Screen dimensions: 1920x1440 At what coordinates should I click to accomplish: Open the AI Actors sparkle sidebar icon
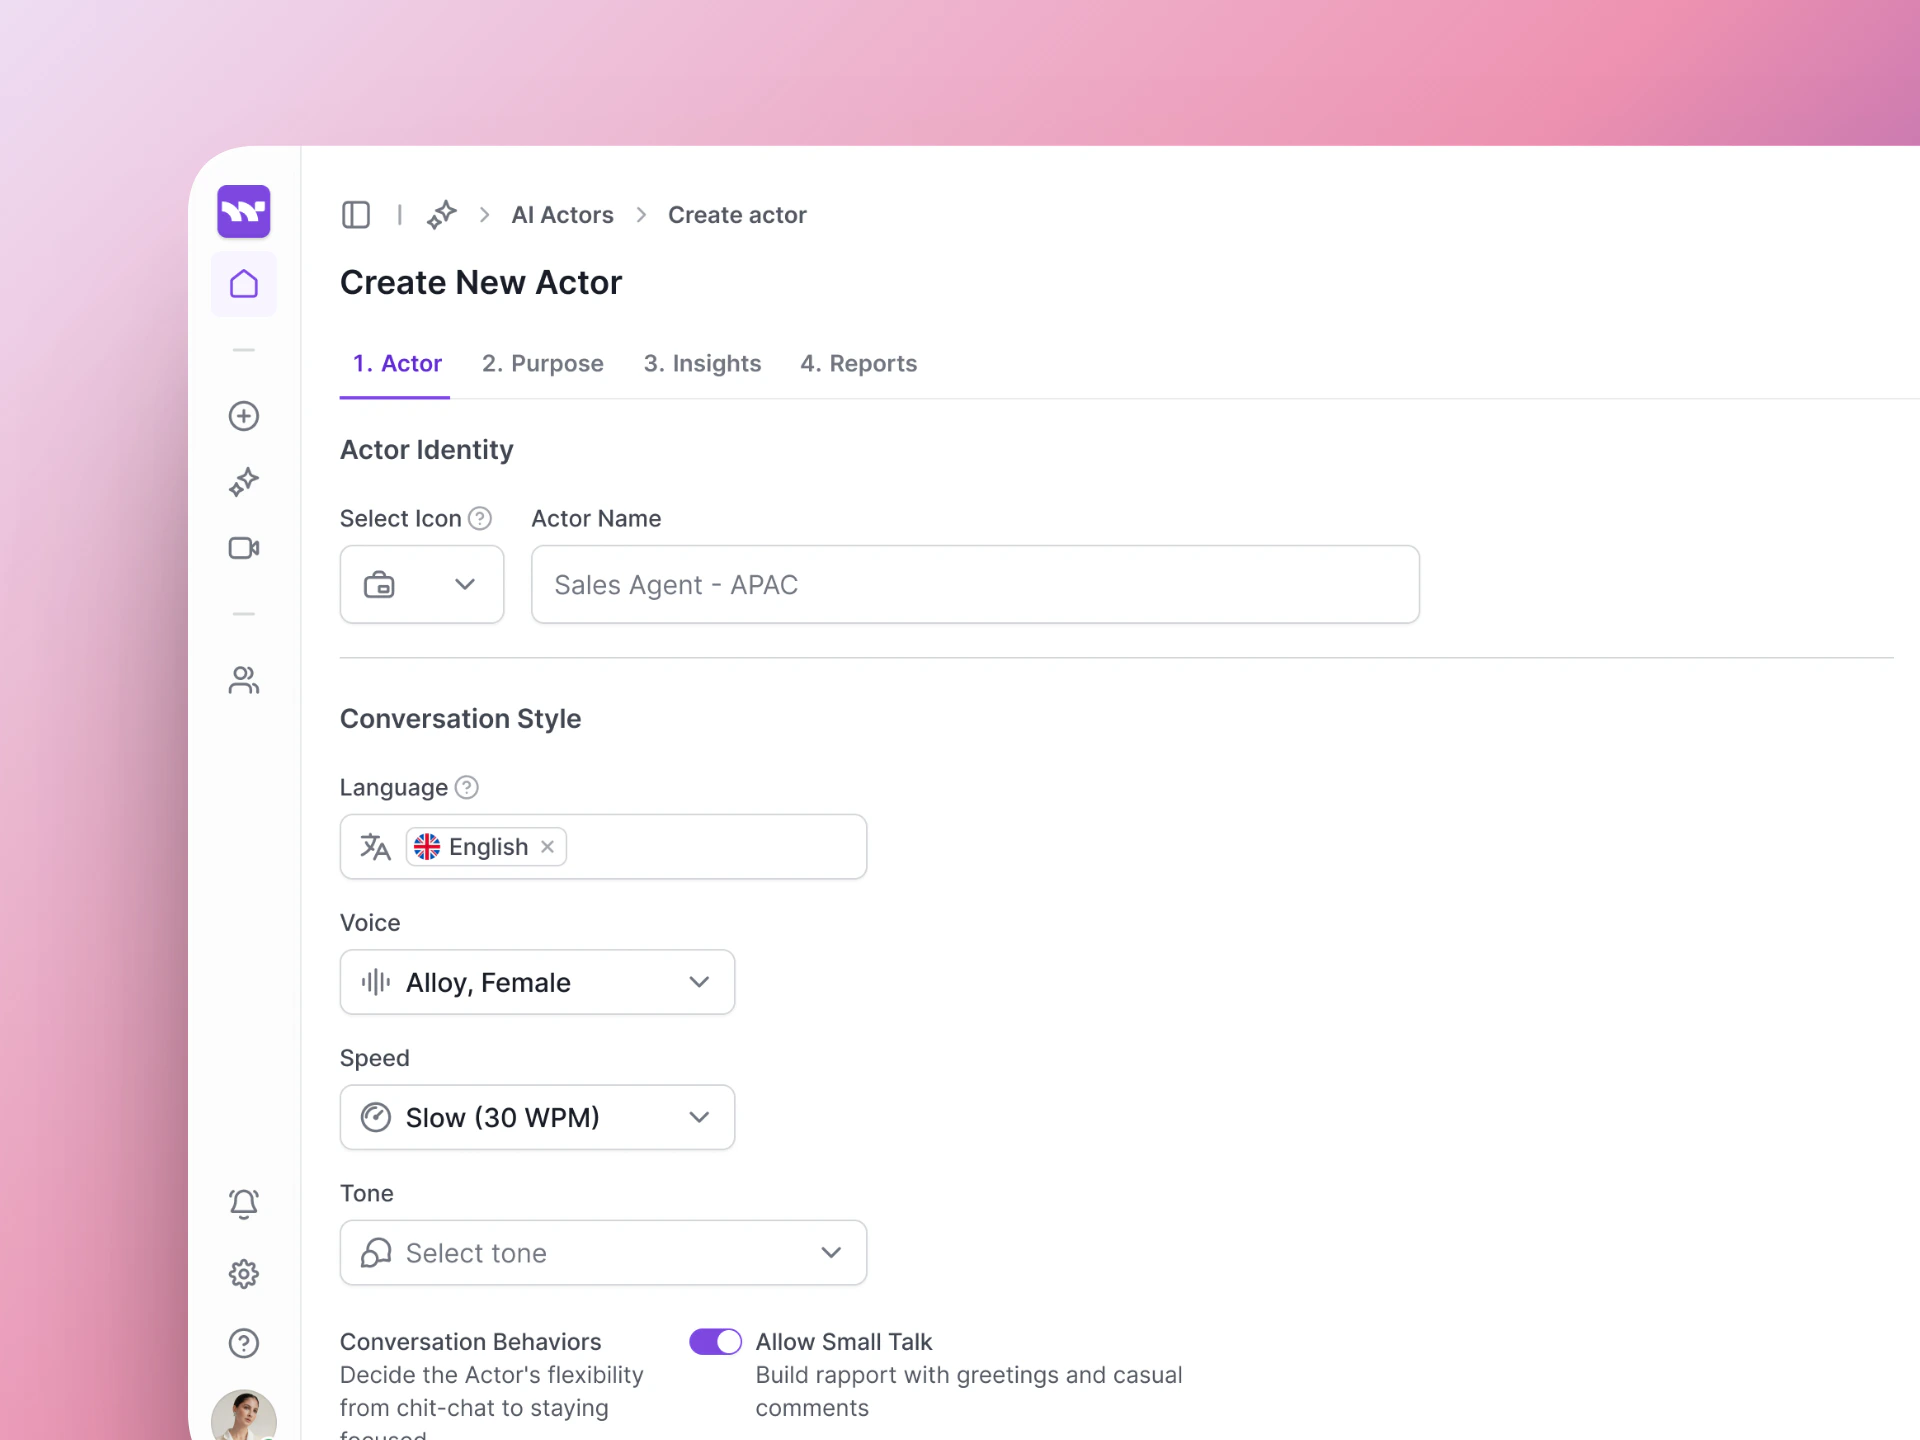pos(243,482)
